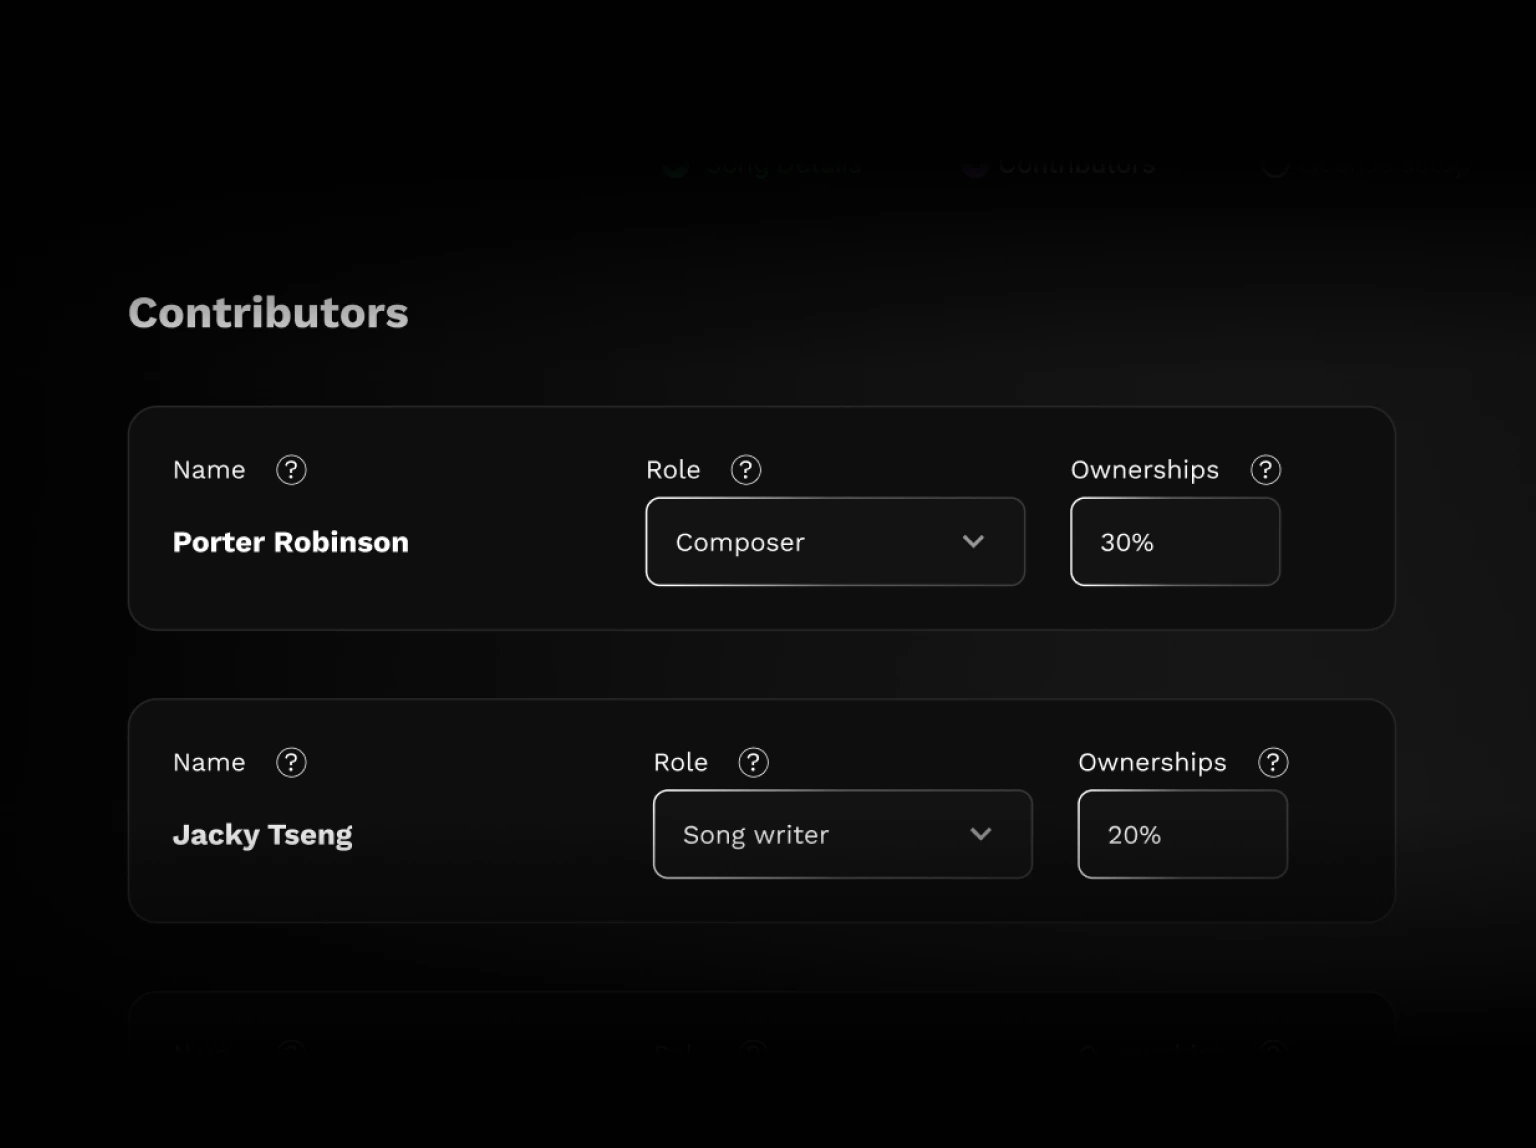Focus the 20% ownership input field

[1181, 835]
